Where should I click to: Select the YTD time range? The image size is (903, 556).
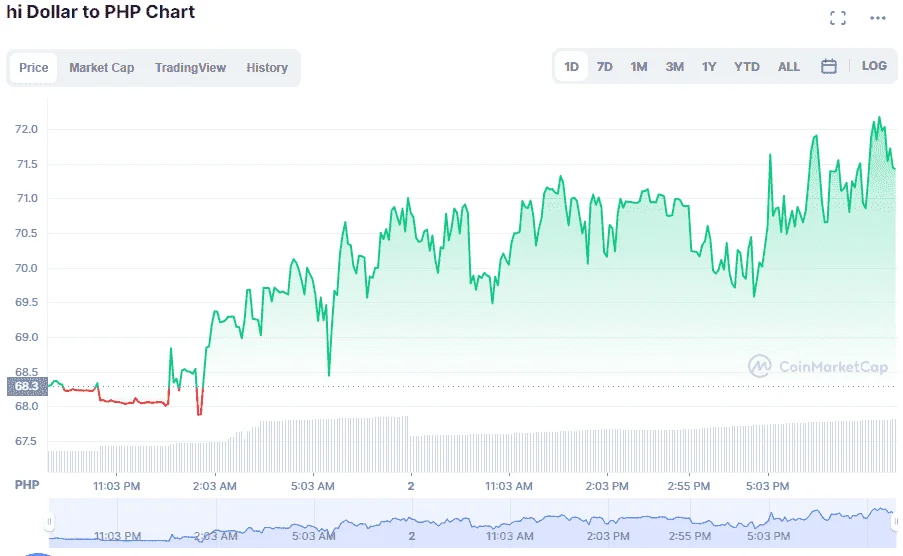coord(746,67)
